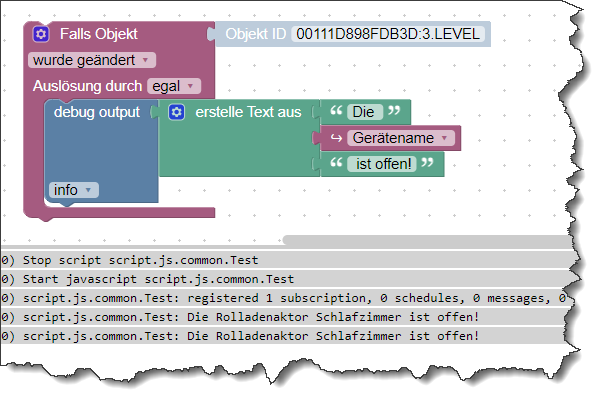606x405 pixels.
Task: Click the "erstelle Text aus" block label
Action: (247, 113)
